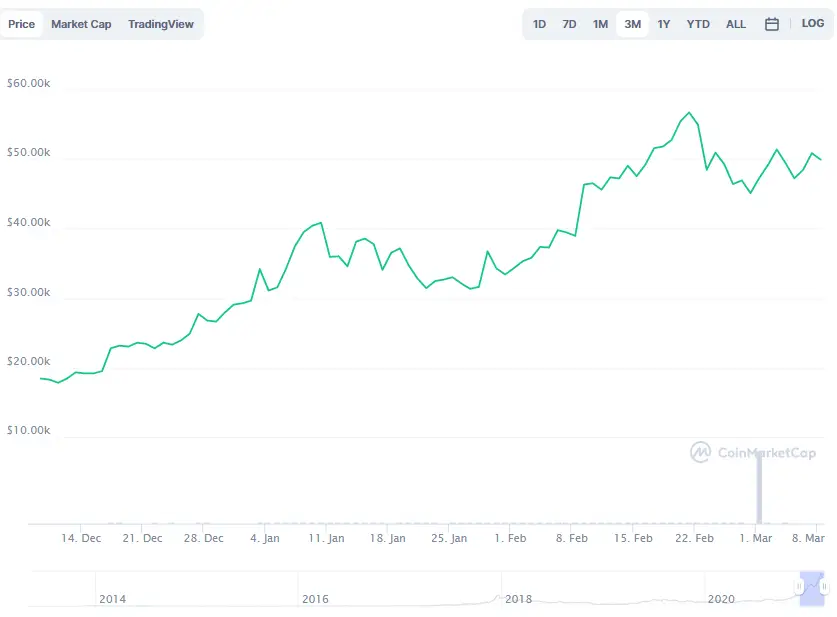Click the $40.00k axis label
Screen dimensions: 837x617
tap(28, 222)
